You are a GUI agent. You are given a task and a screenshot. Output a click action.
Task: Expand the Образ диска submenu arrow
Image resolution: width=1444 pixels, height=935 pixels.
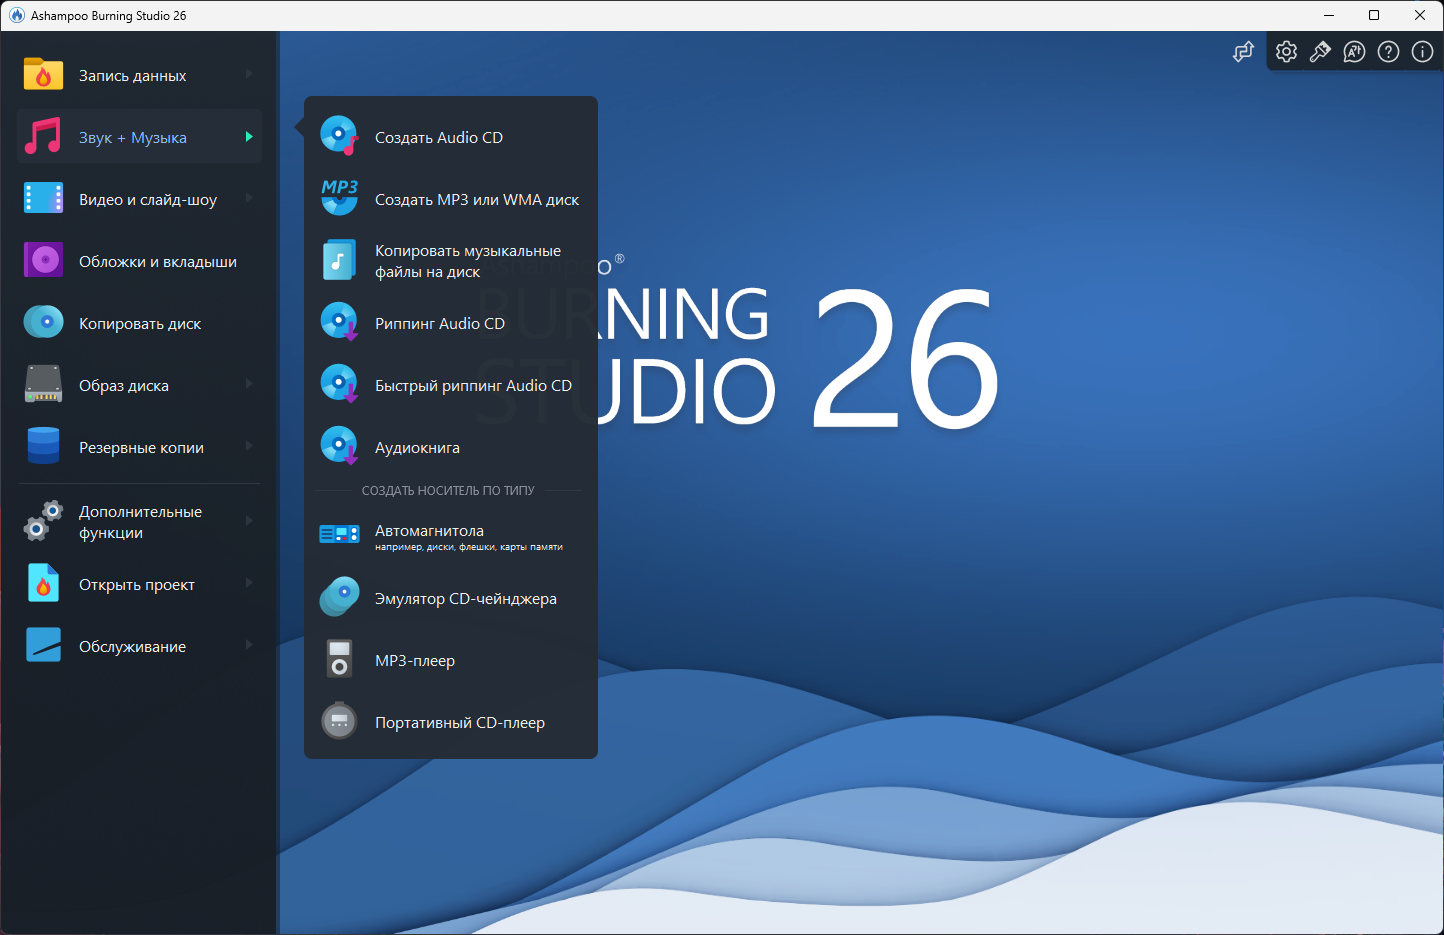pos(249,384)
